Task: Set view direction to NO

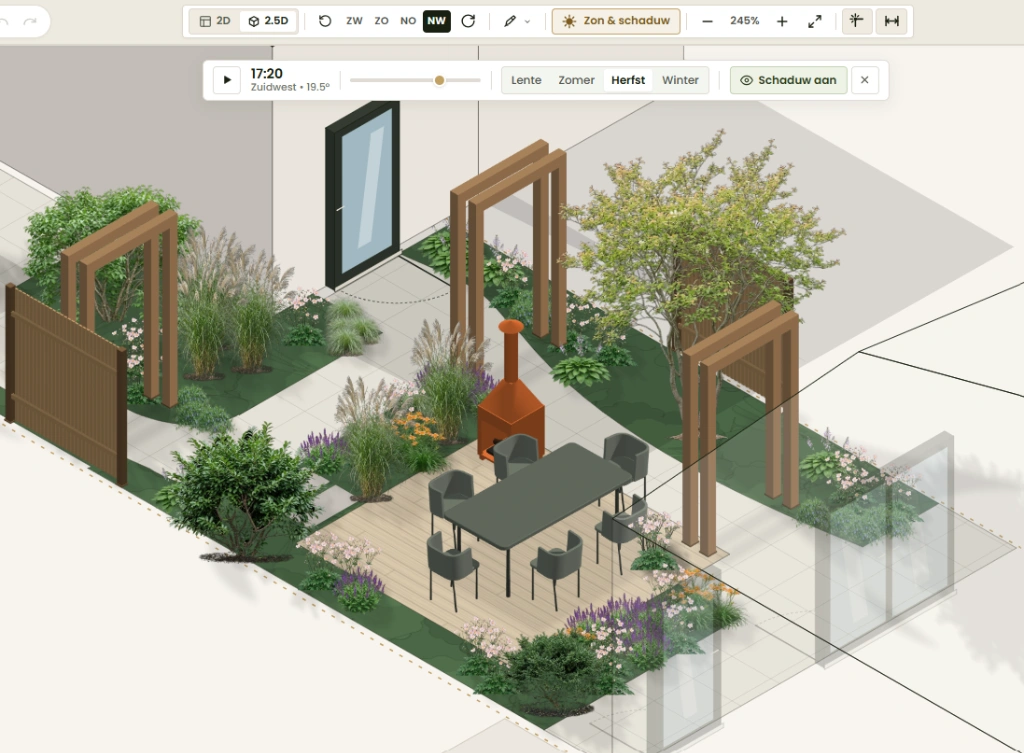Action: (408, 21)
